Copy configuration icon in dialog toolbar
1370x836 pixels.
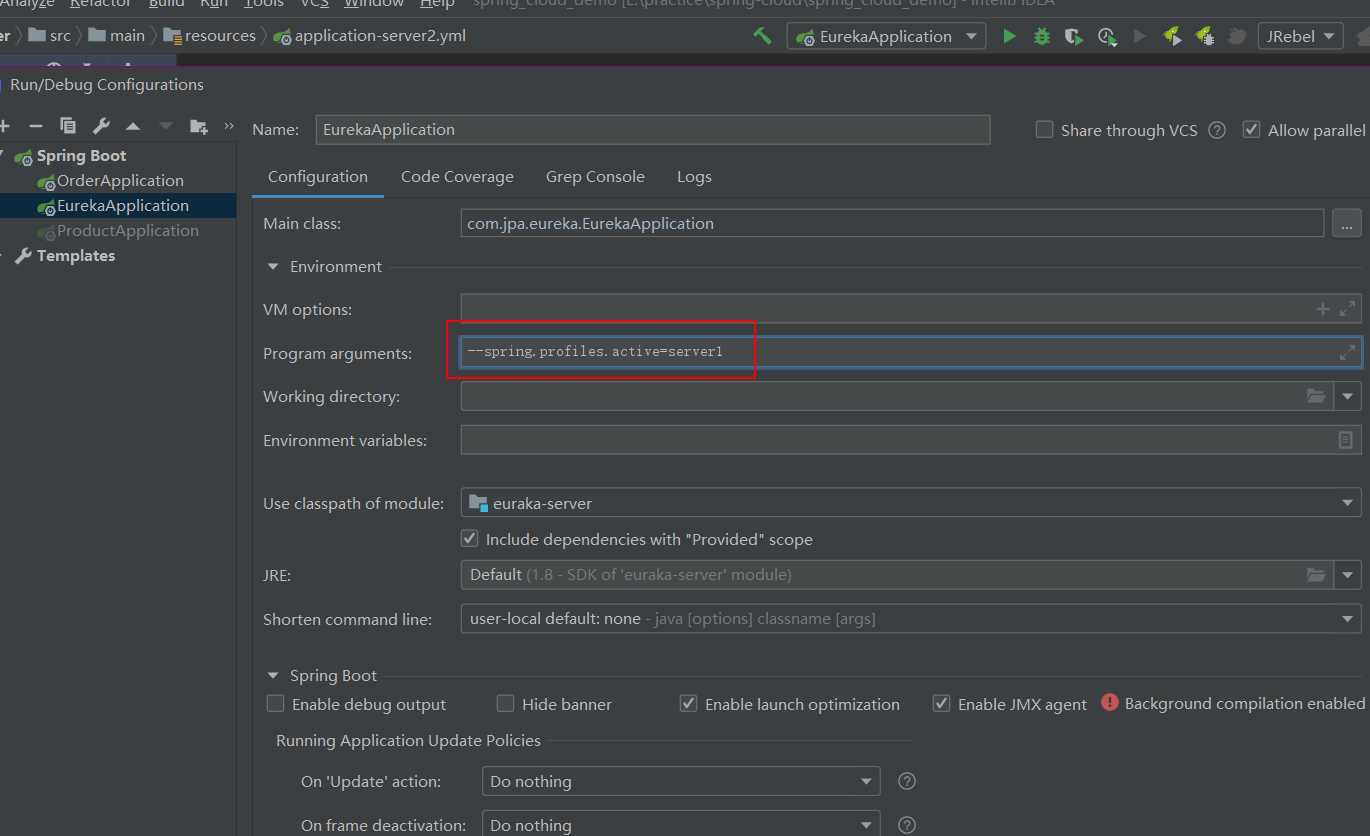[x=68, y=126]
